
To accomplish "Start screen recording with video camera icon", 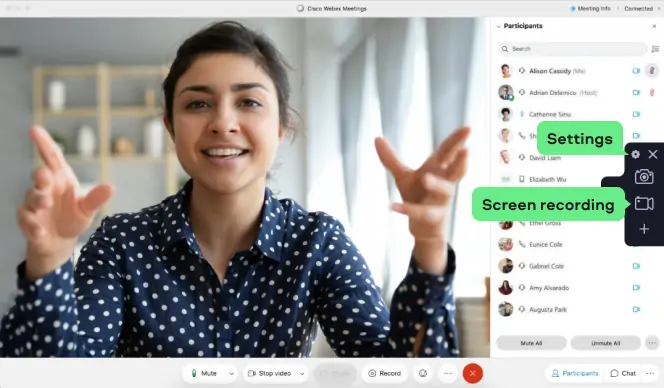I will tap(644, 203).
